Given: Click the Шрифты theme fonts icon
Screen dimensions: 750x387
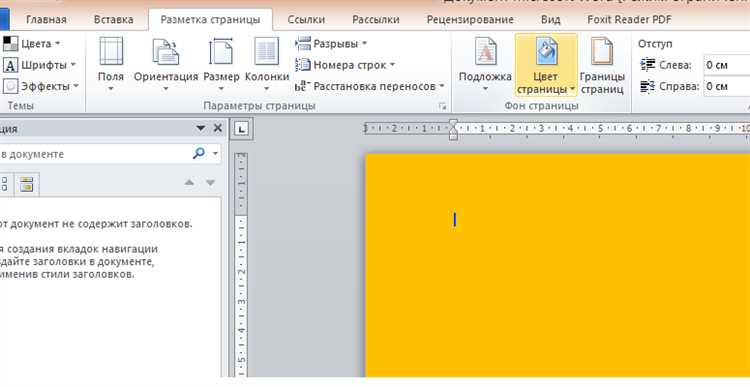Looking at the screenshot, I should 11,65.
